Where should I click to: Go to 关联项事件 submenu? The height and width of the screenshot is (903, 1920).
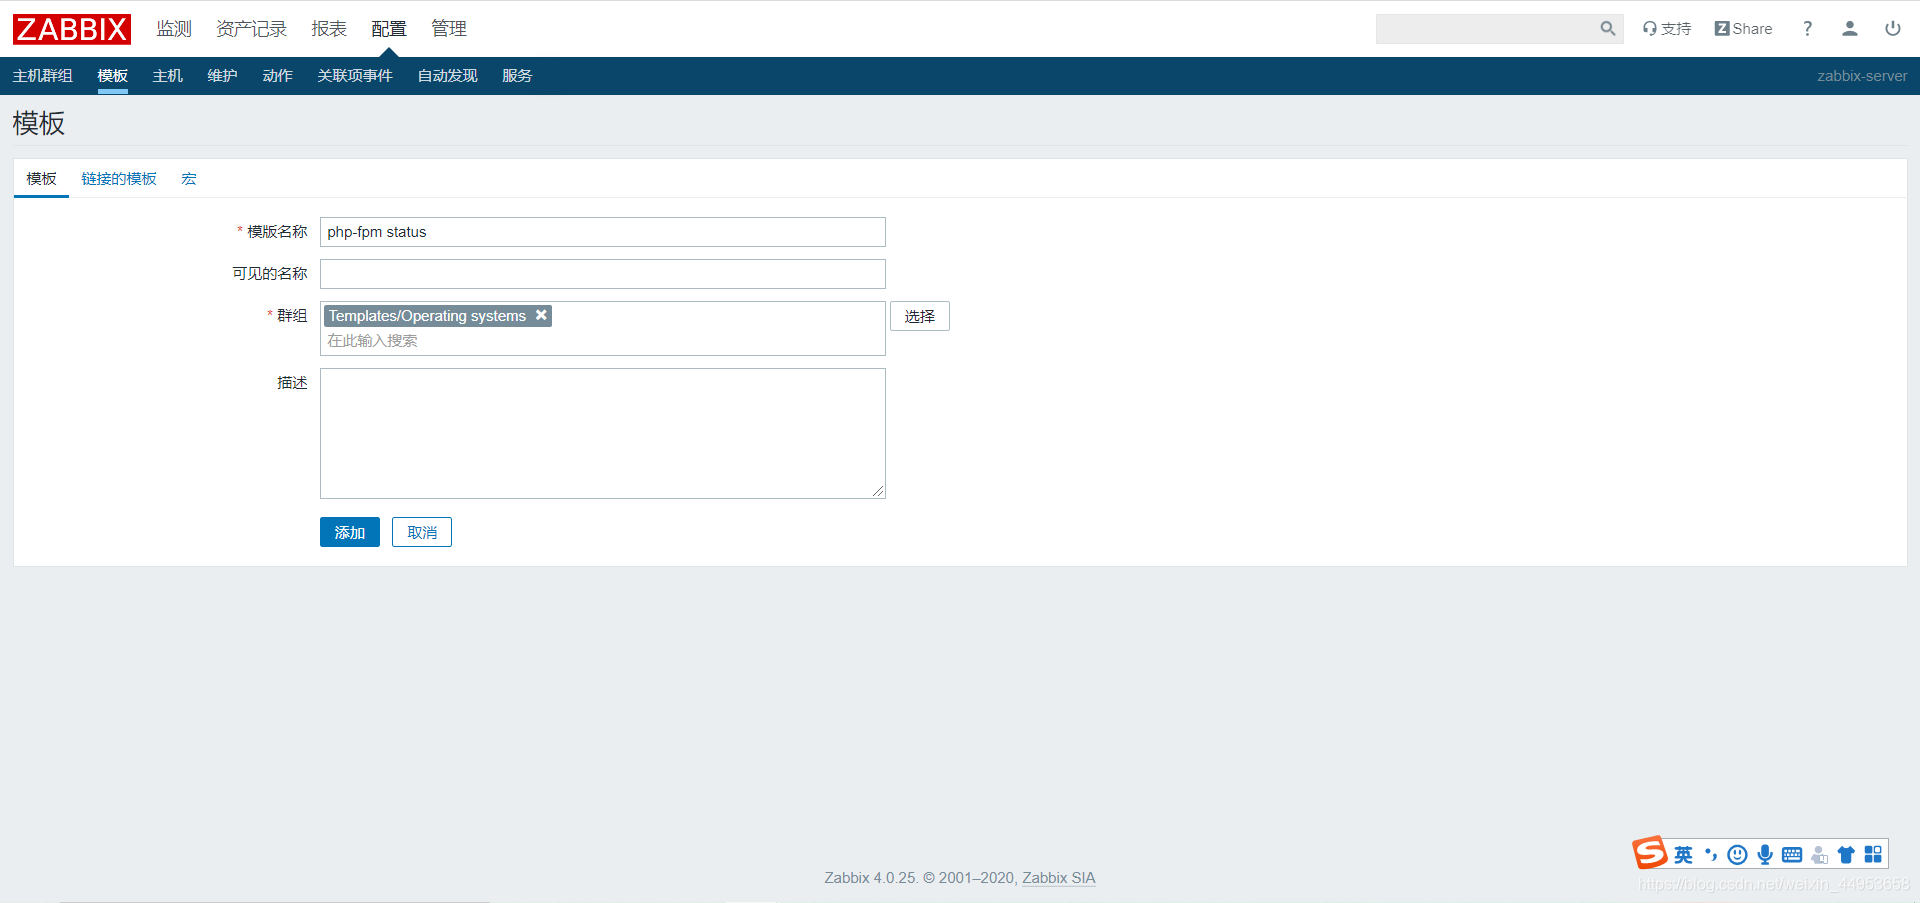pyautogui.click(x=355, y=76)
